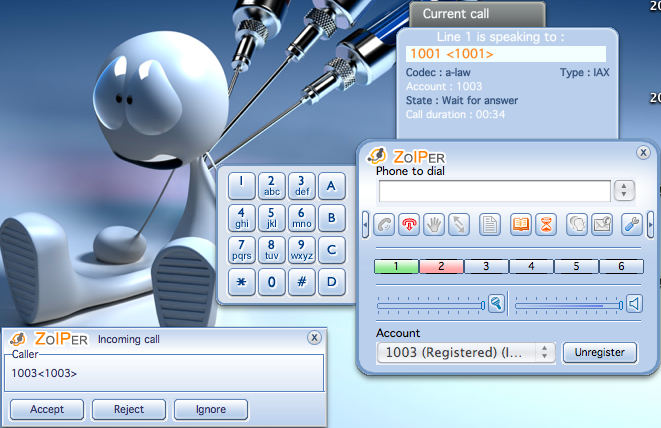Click dialpad key 3 def
The image size is (661, 428).
coord(301,186)
